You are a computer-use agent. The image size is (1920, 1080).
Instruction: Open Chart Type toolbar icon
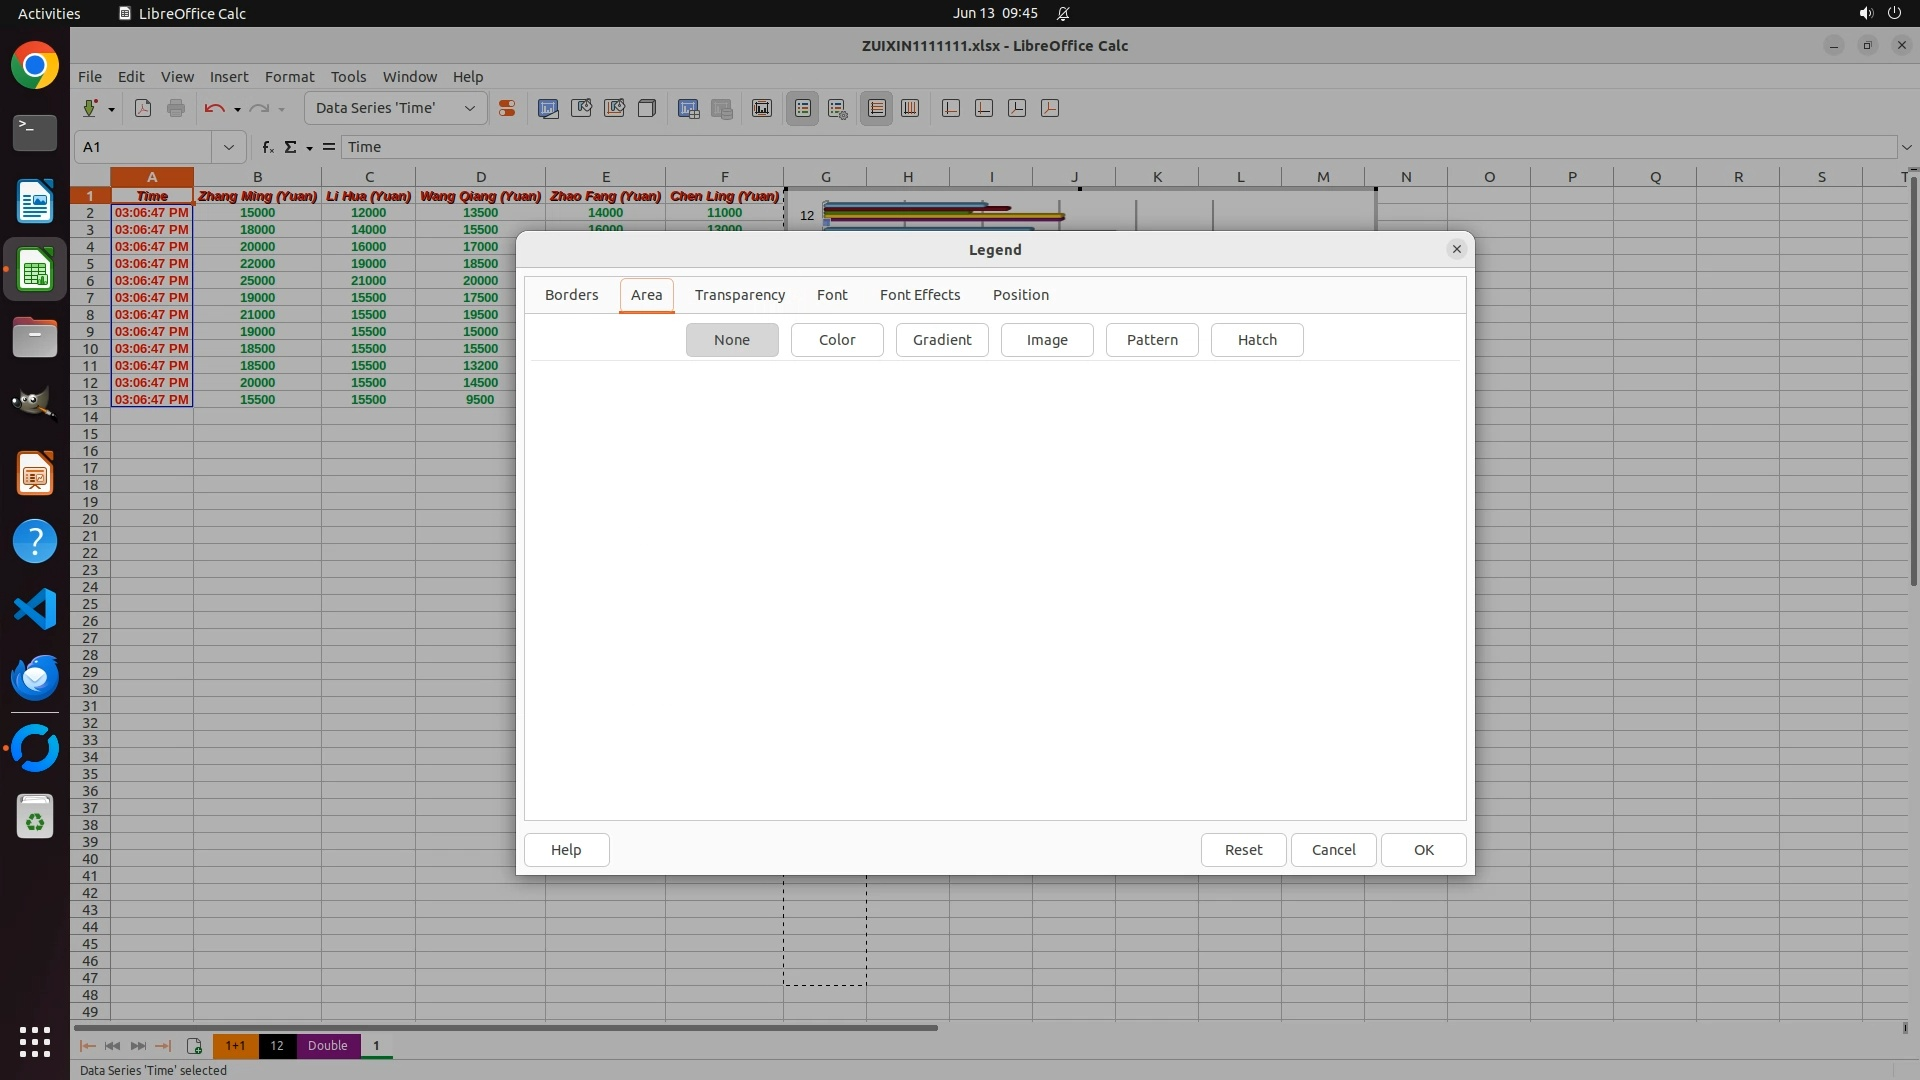(548, 108)
